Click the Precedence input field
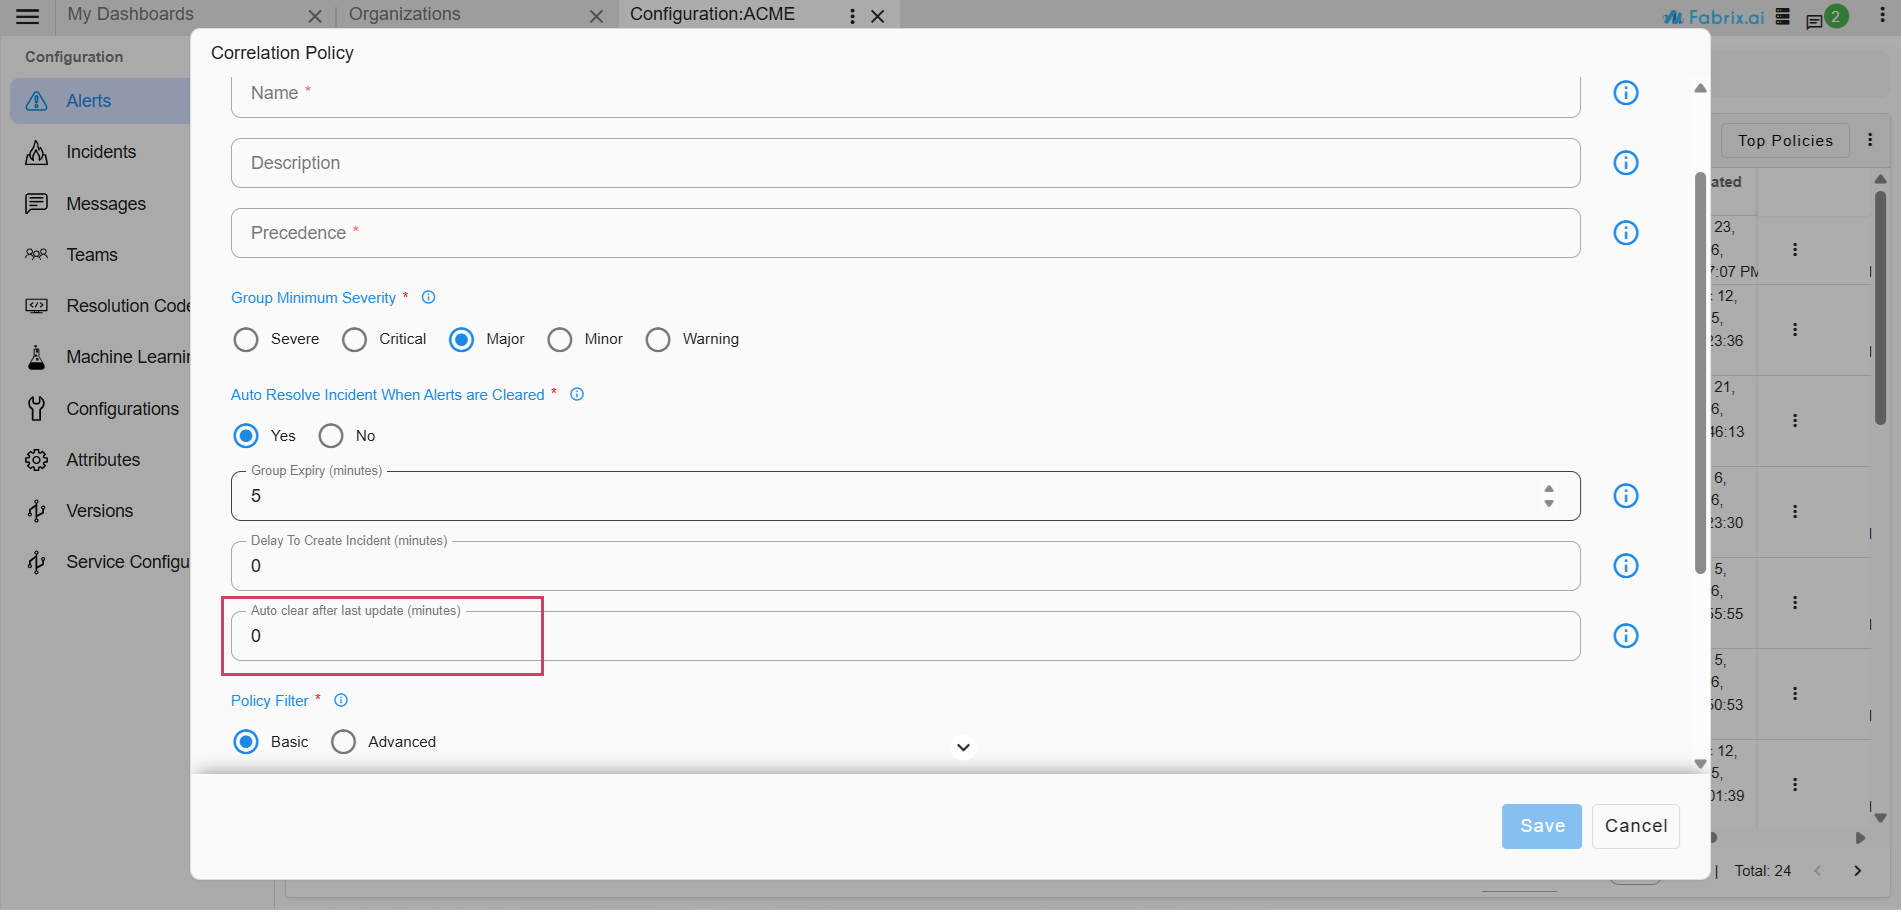The height and width of the screenshot is (914, 1902). [x=905, y=233]
